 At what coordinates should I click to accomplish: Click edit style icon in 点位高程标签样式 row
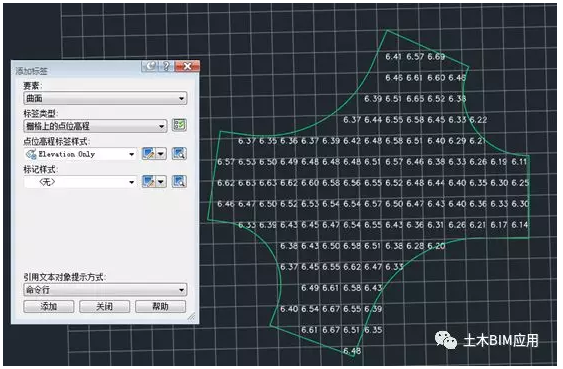pyautogui.click(x=148, y=154)
